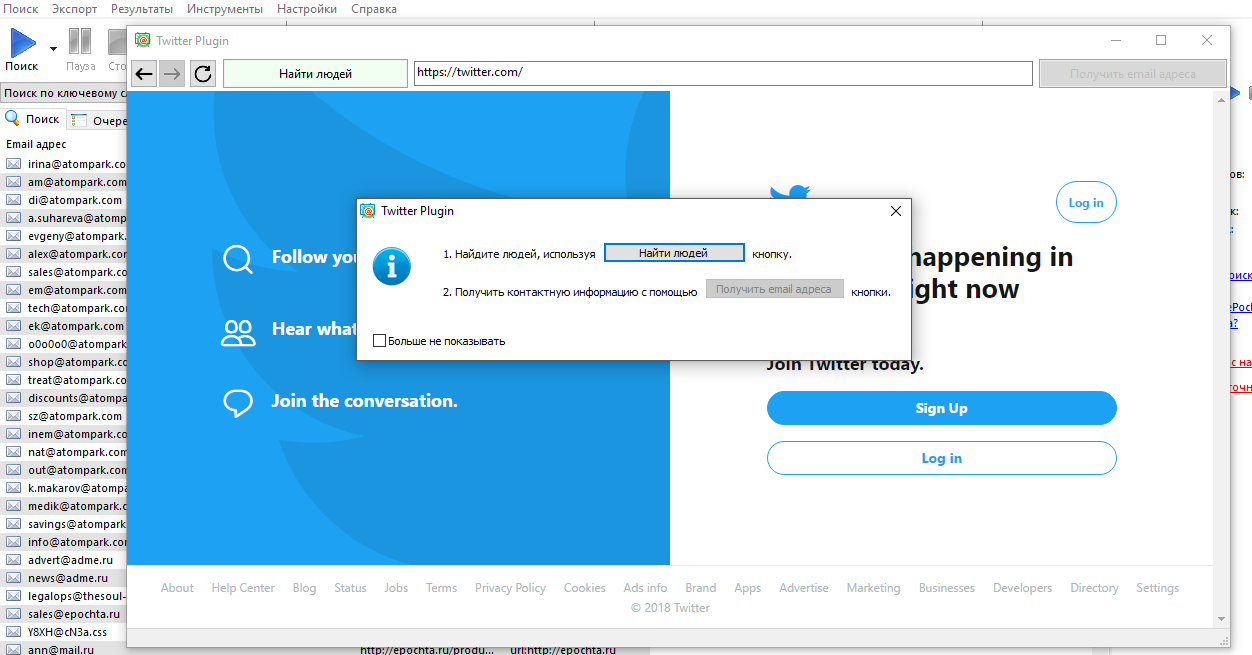
Task: Open the Privacy Policy footer link
Action: 510,588
